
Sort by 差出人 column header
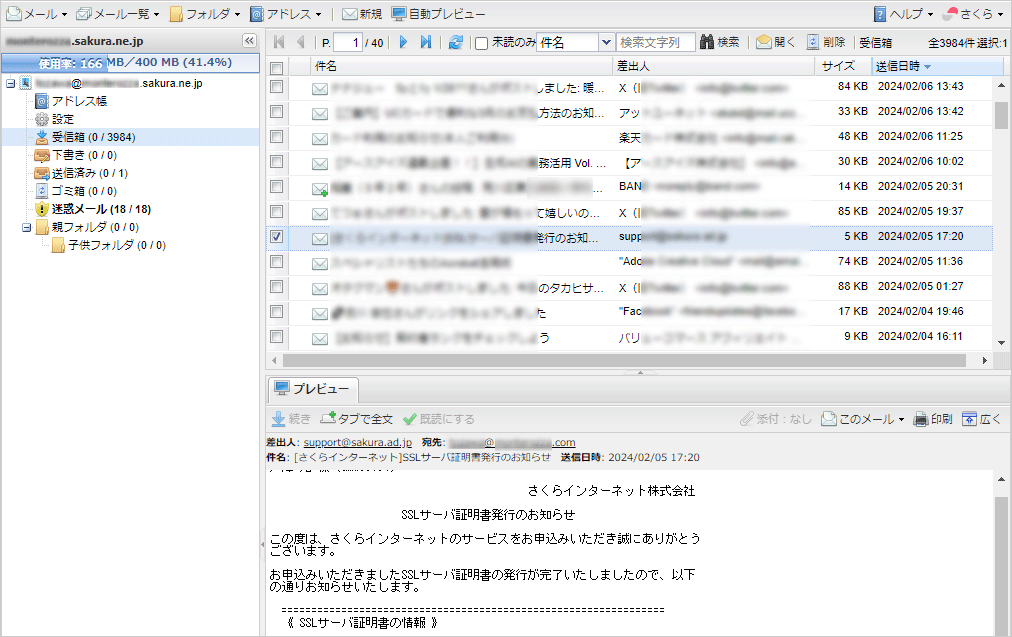click(714, 66)
